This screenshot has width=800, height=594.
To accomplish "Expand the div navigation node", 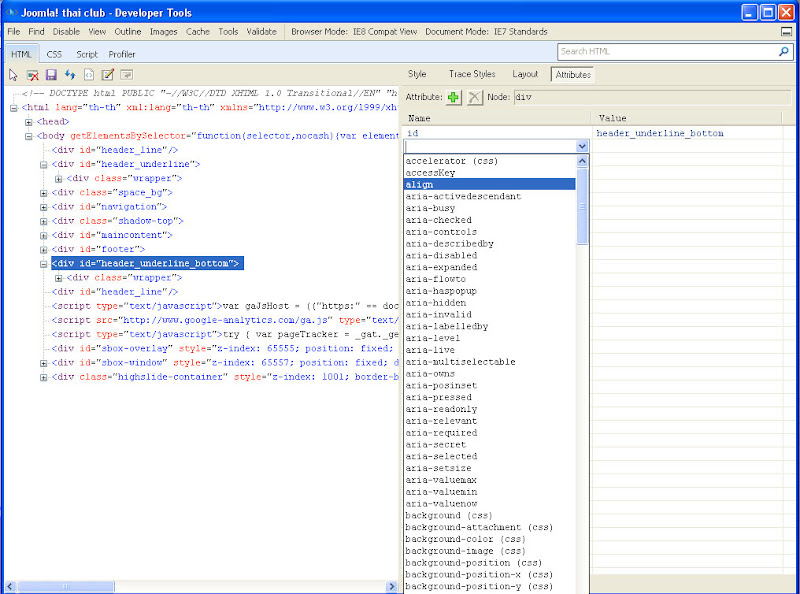I will [x=43, y=207].
